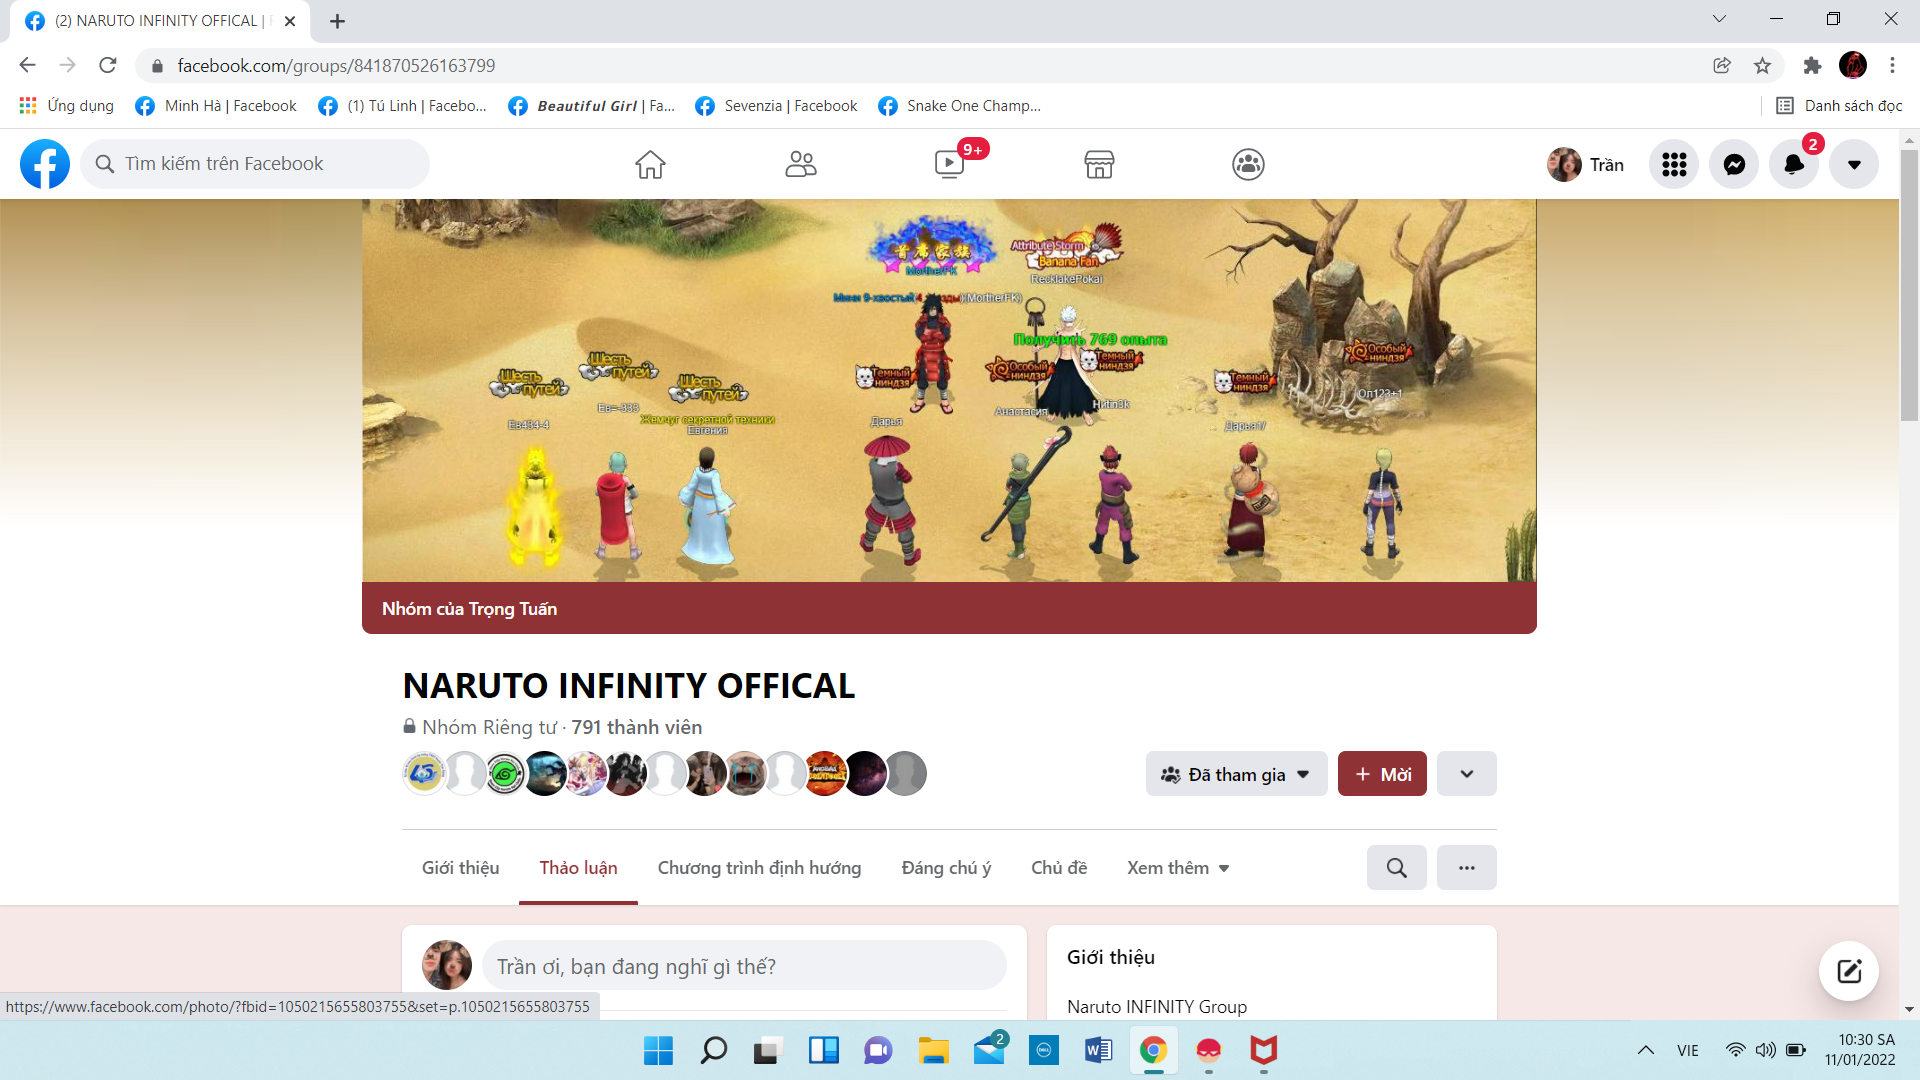The image size is (1920, 1080).
Task: Open Sevenzia bookmark
Action: pos(776,106)
